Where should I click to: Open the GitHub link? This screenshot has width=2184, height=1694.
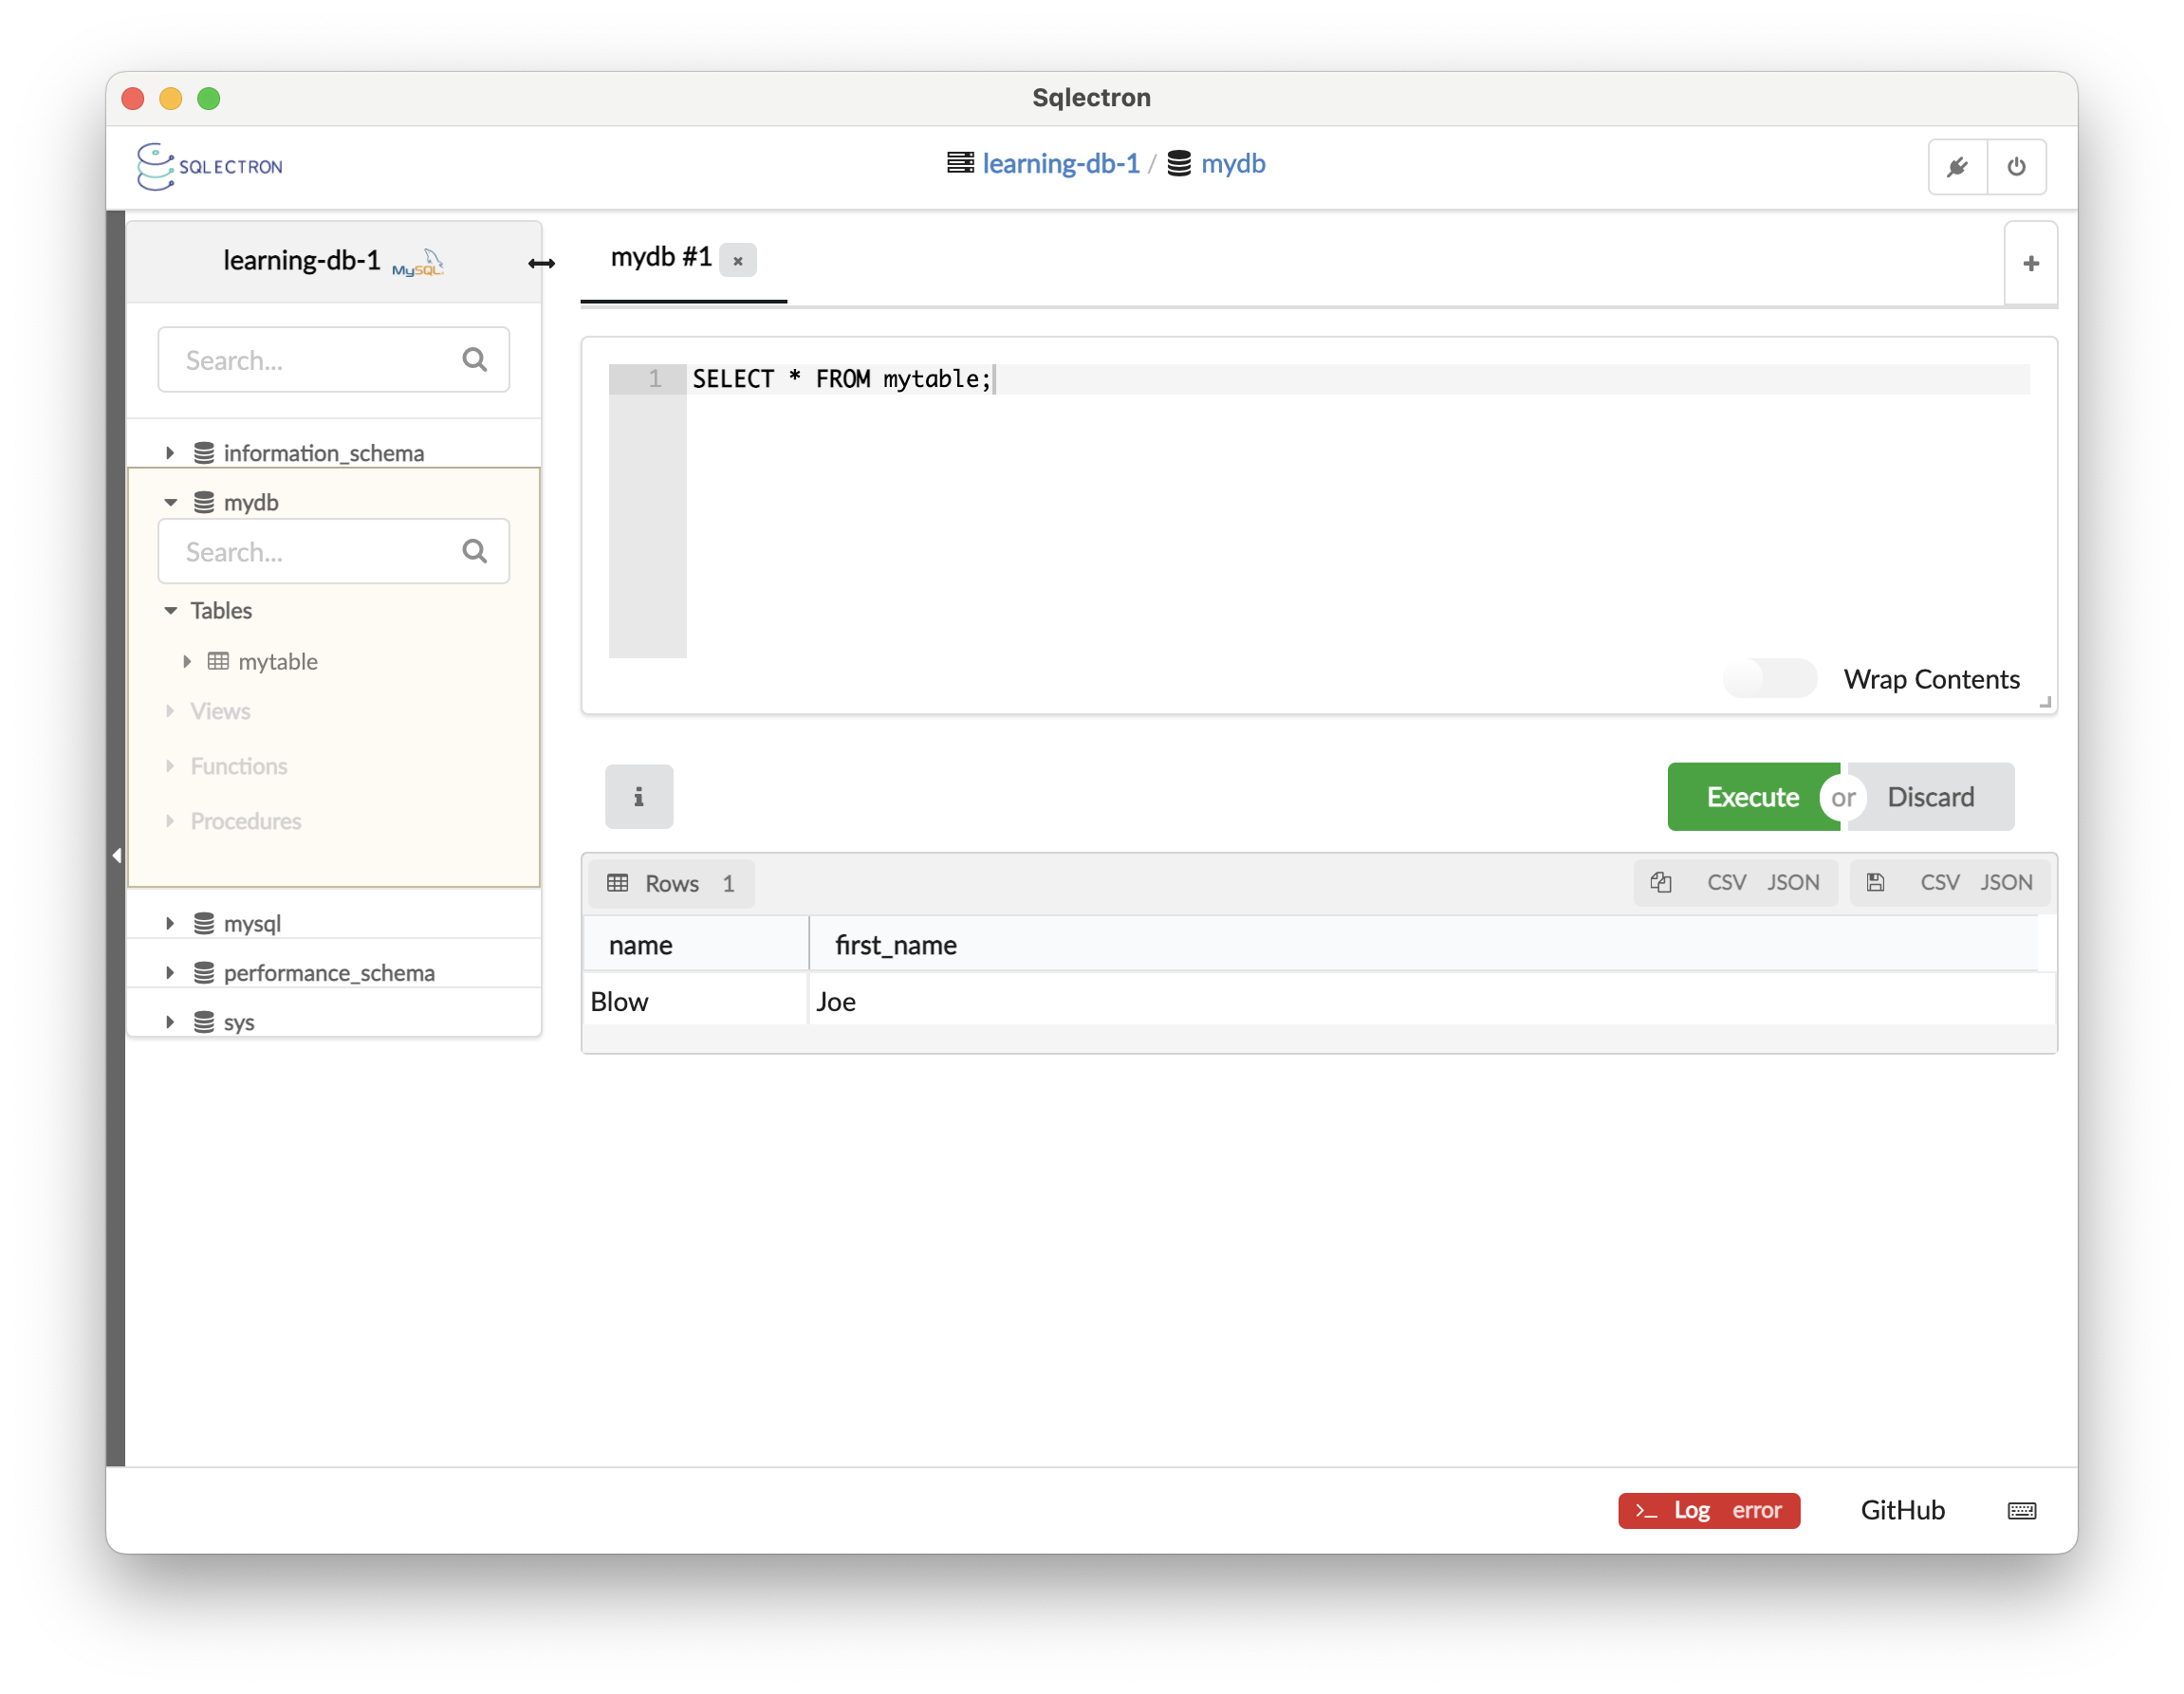pos(1901,1510)
